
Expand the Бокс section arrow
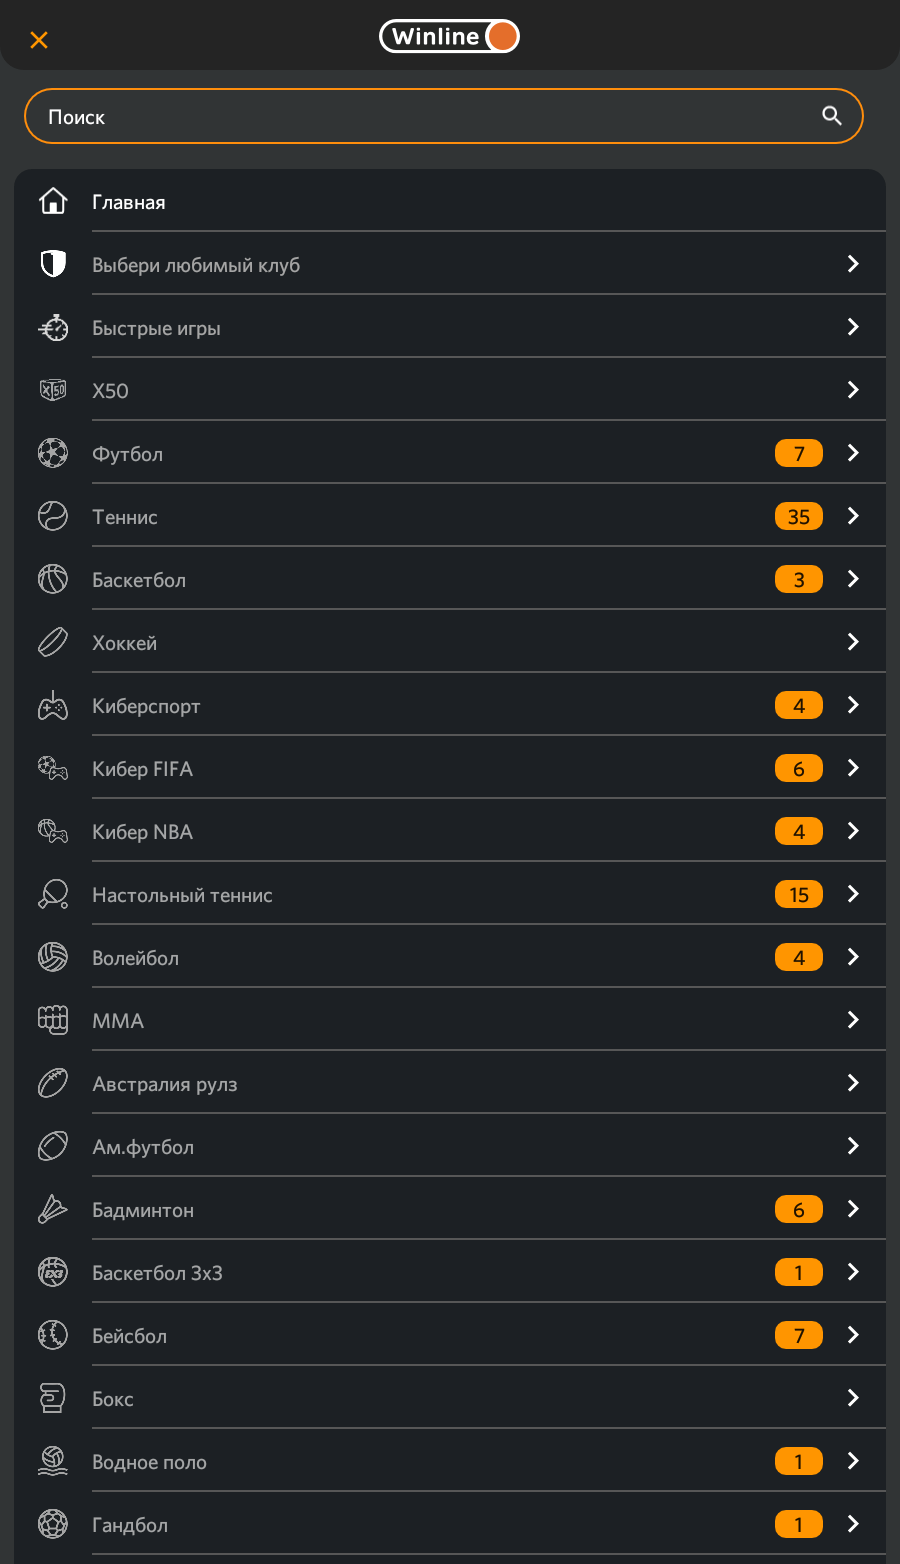(x=853, y=1398)
